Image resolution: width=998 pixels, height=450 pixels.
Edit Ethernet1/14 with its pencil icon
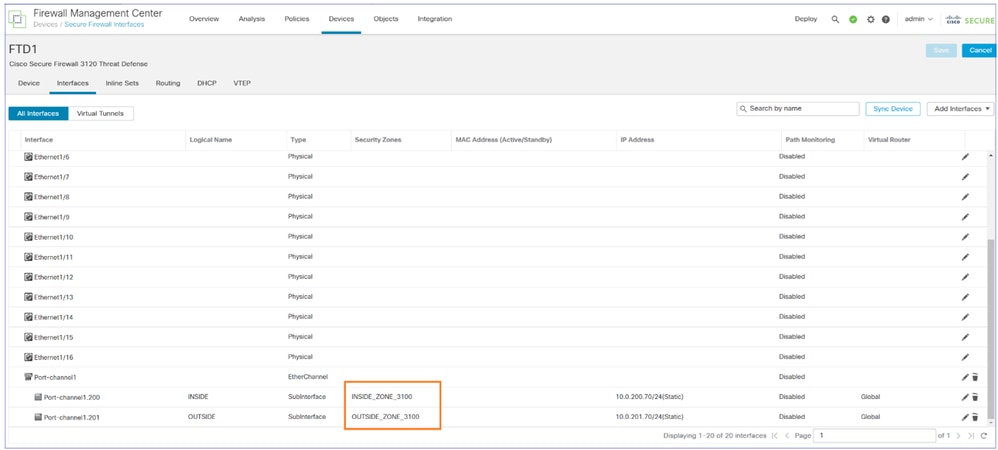(x=965, y=317)
